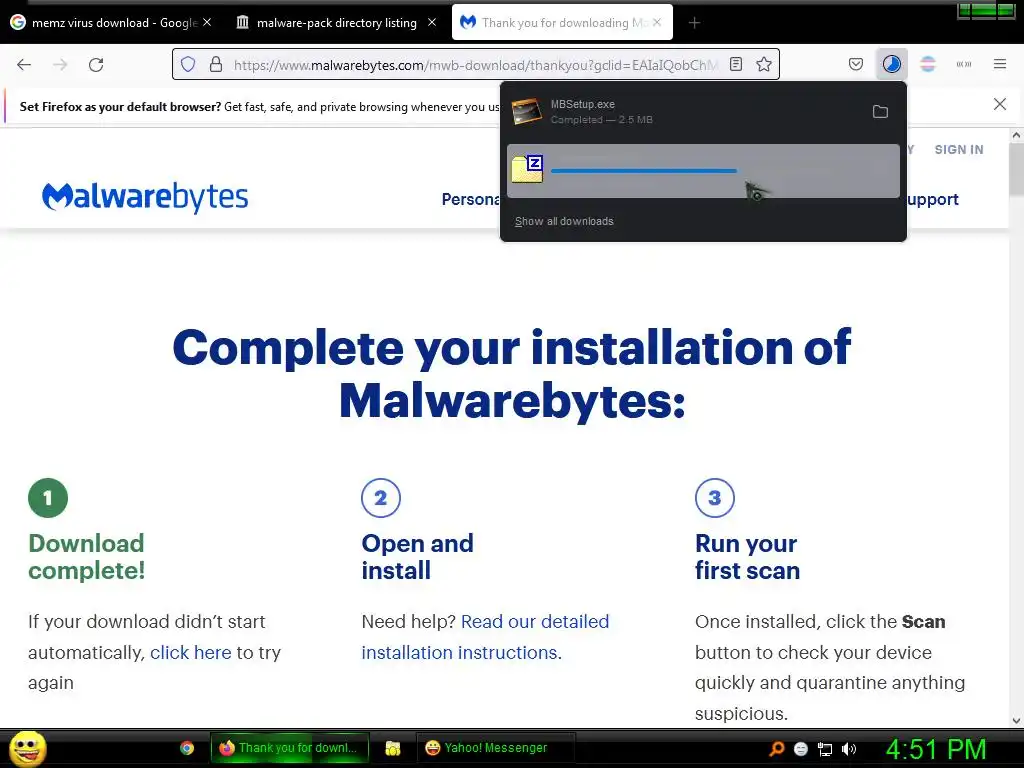
Task: Click the downloads progress toolbar icon
Action: coord(891,64)
